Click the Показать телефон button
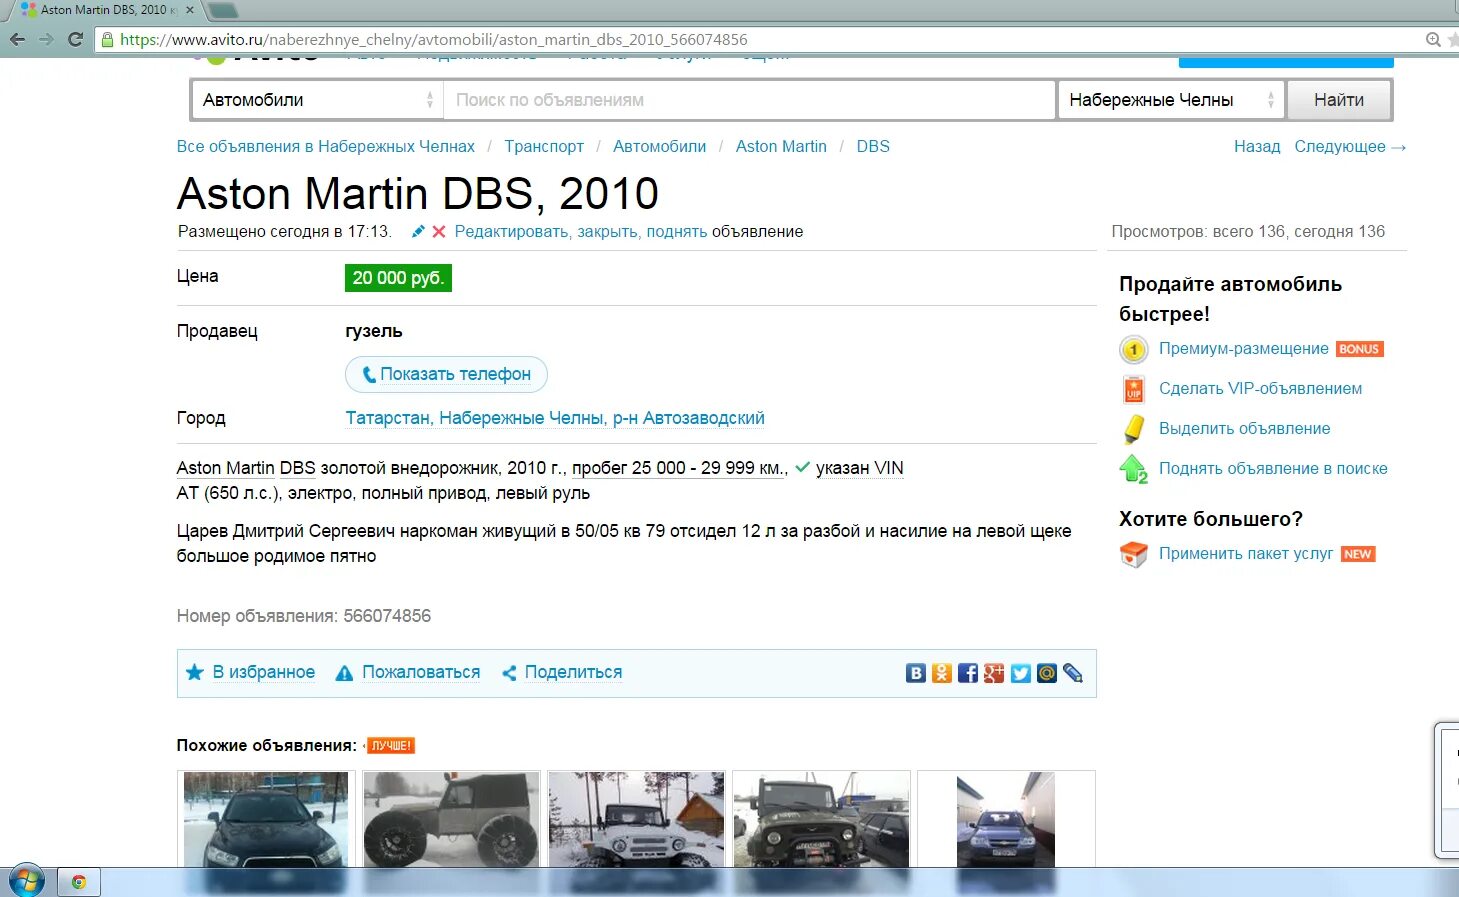 pos(446,374)
